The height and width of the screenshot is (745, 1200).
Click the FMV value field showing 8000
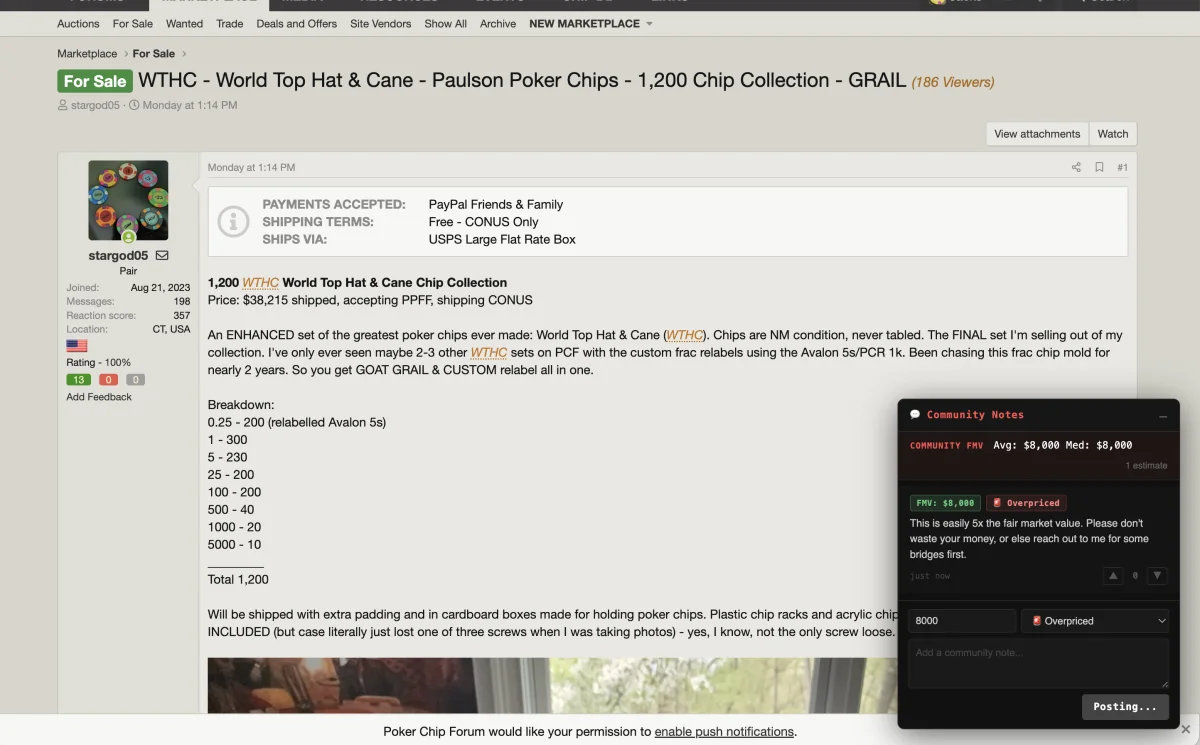(962, 621)
